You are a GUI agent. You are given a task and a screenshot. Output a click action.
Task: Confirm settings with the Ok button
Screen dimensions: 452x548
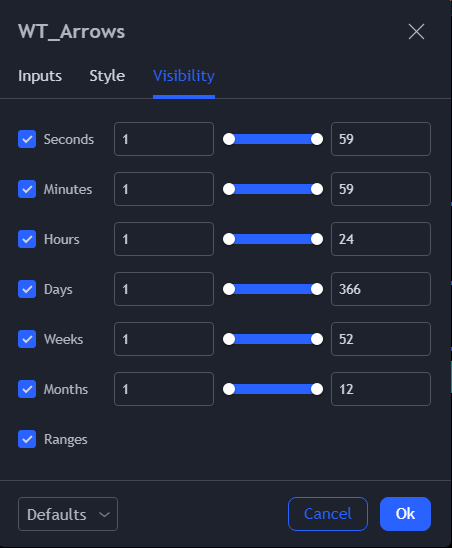click(x=406, y=514)
